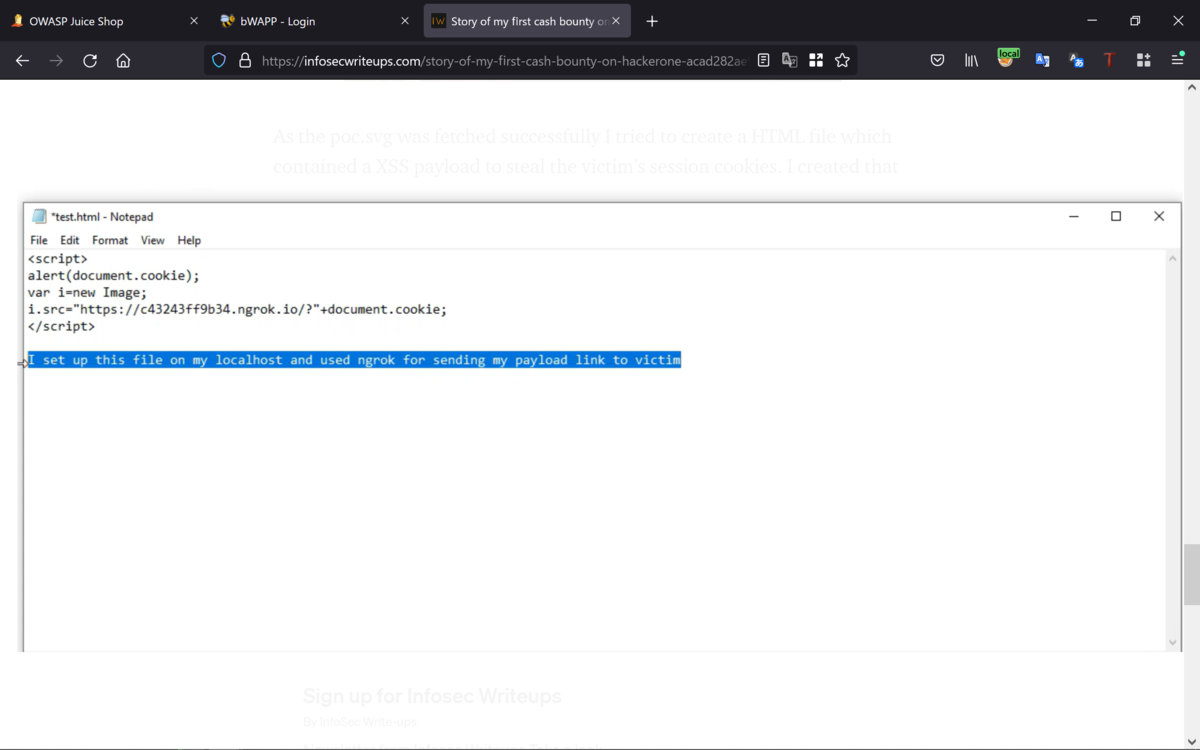The height and width of the screenshot is (750, 1200).
Task: Reload the current page
Action: (90, 61)
